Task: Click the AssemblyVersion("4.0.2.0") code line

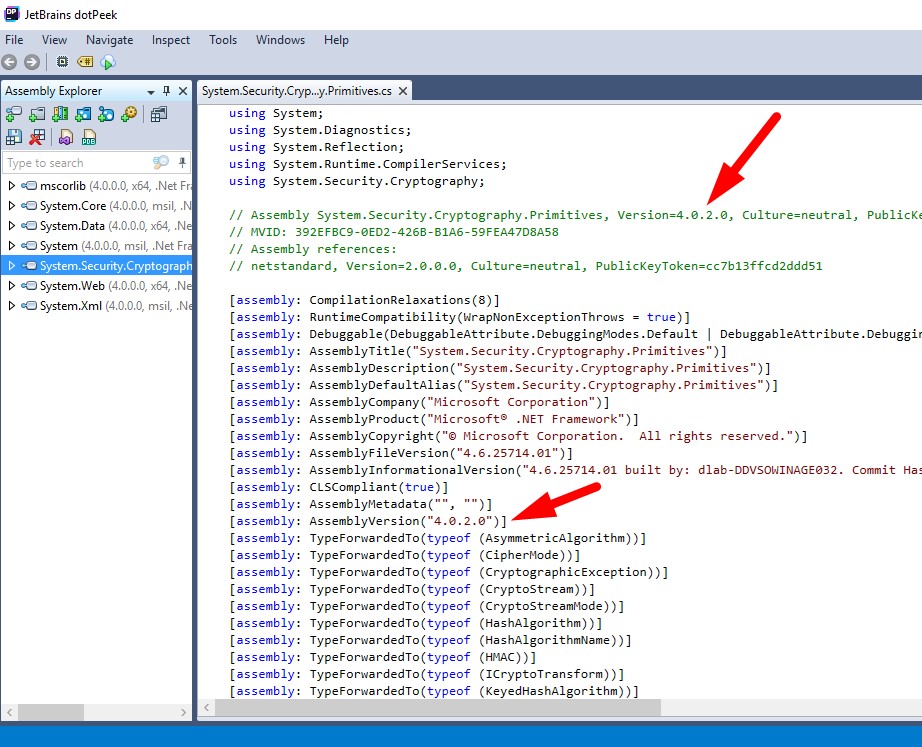Action: (x=368, y=521)
